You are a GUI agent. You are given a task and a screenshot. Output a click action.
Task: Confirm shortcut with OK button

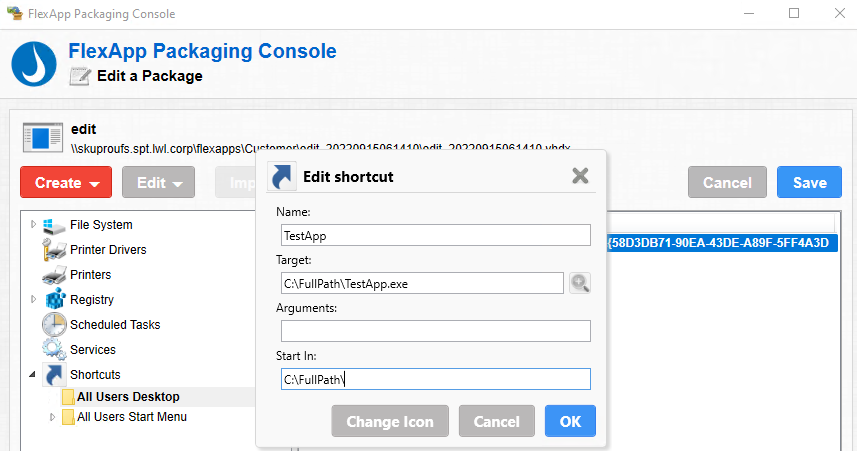pos(570,421)
